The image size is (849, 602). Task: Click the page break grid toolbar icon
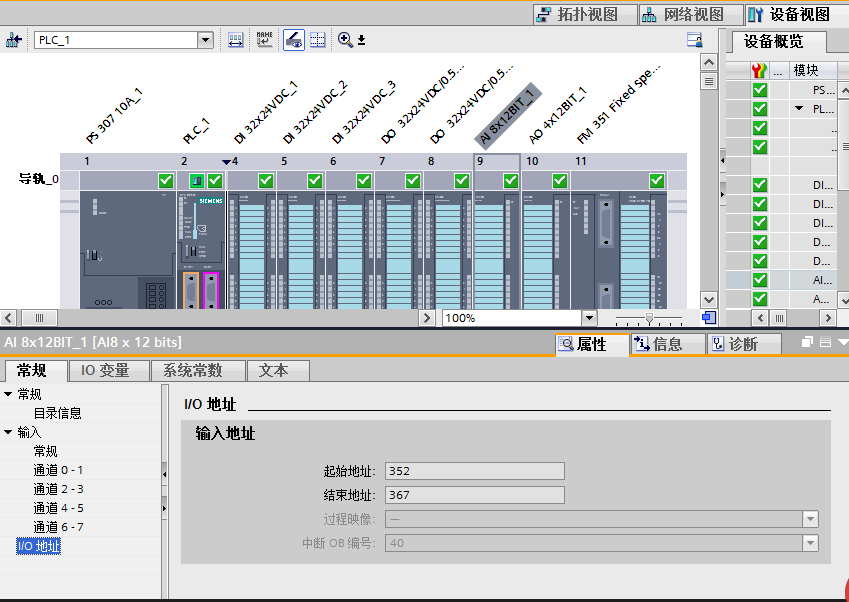point(318,40)
